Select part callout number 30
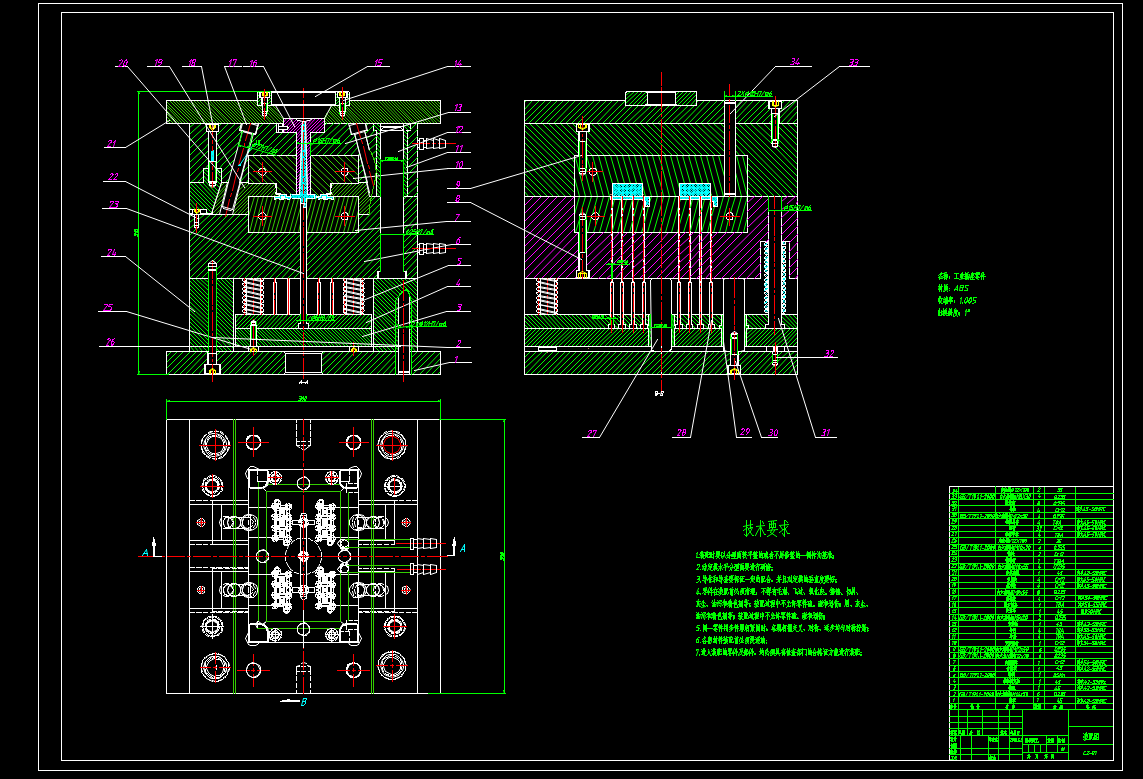1143x779 pixels. point(773,433)
